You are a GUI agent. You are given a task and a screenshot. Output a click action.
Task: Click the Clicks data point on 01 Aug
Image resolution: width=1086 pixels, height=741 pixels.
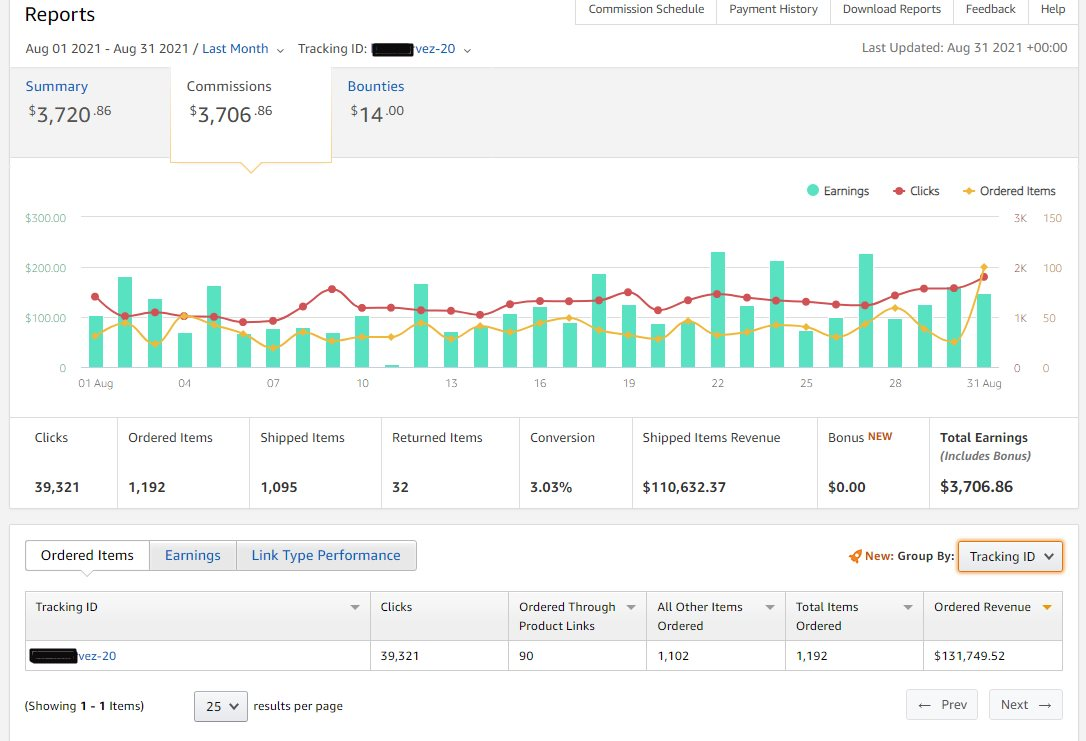point(95,297)
